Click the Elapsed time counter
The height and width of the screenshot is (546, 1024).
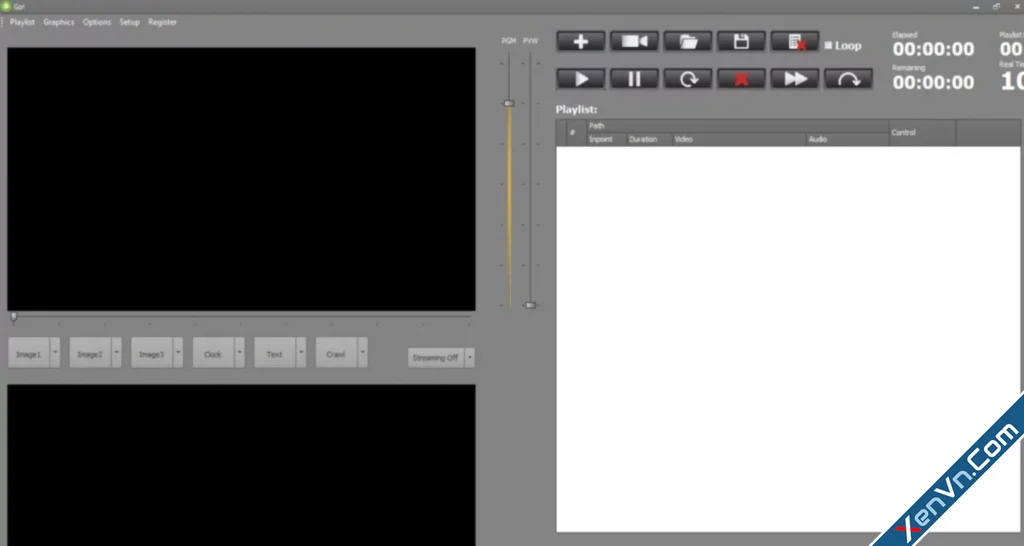click(x=933, y=49)
